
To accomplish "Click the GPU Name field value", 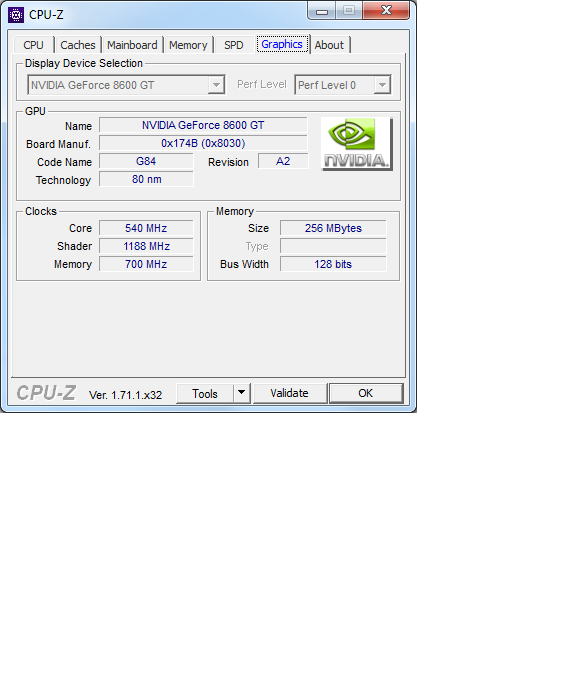I will [203, 125].
